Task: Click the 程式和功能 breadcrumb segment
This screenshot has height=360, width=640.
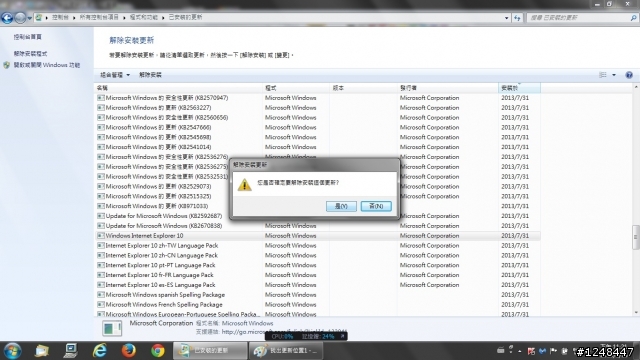Action: (144, 18)
